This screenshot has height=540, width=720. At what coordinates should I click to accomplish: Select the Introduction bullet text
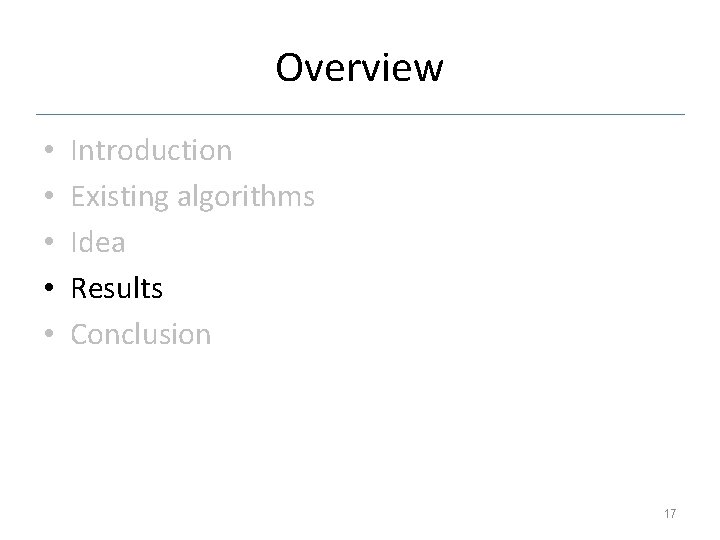click(152, 151)
